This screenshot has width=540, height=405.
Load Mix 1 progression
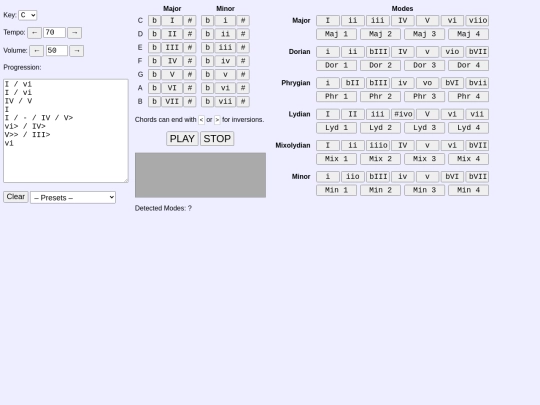click(x=336, y=159)
